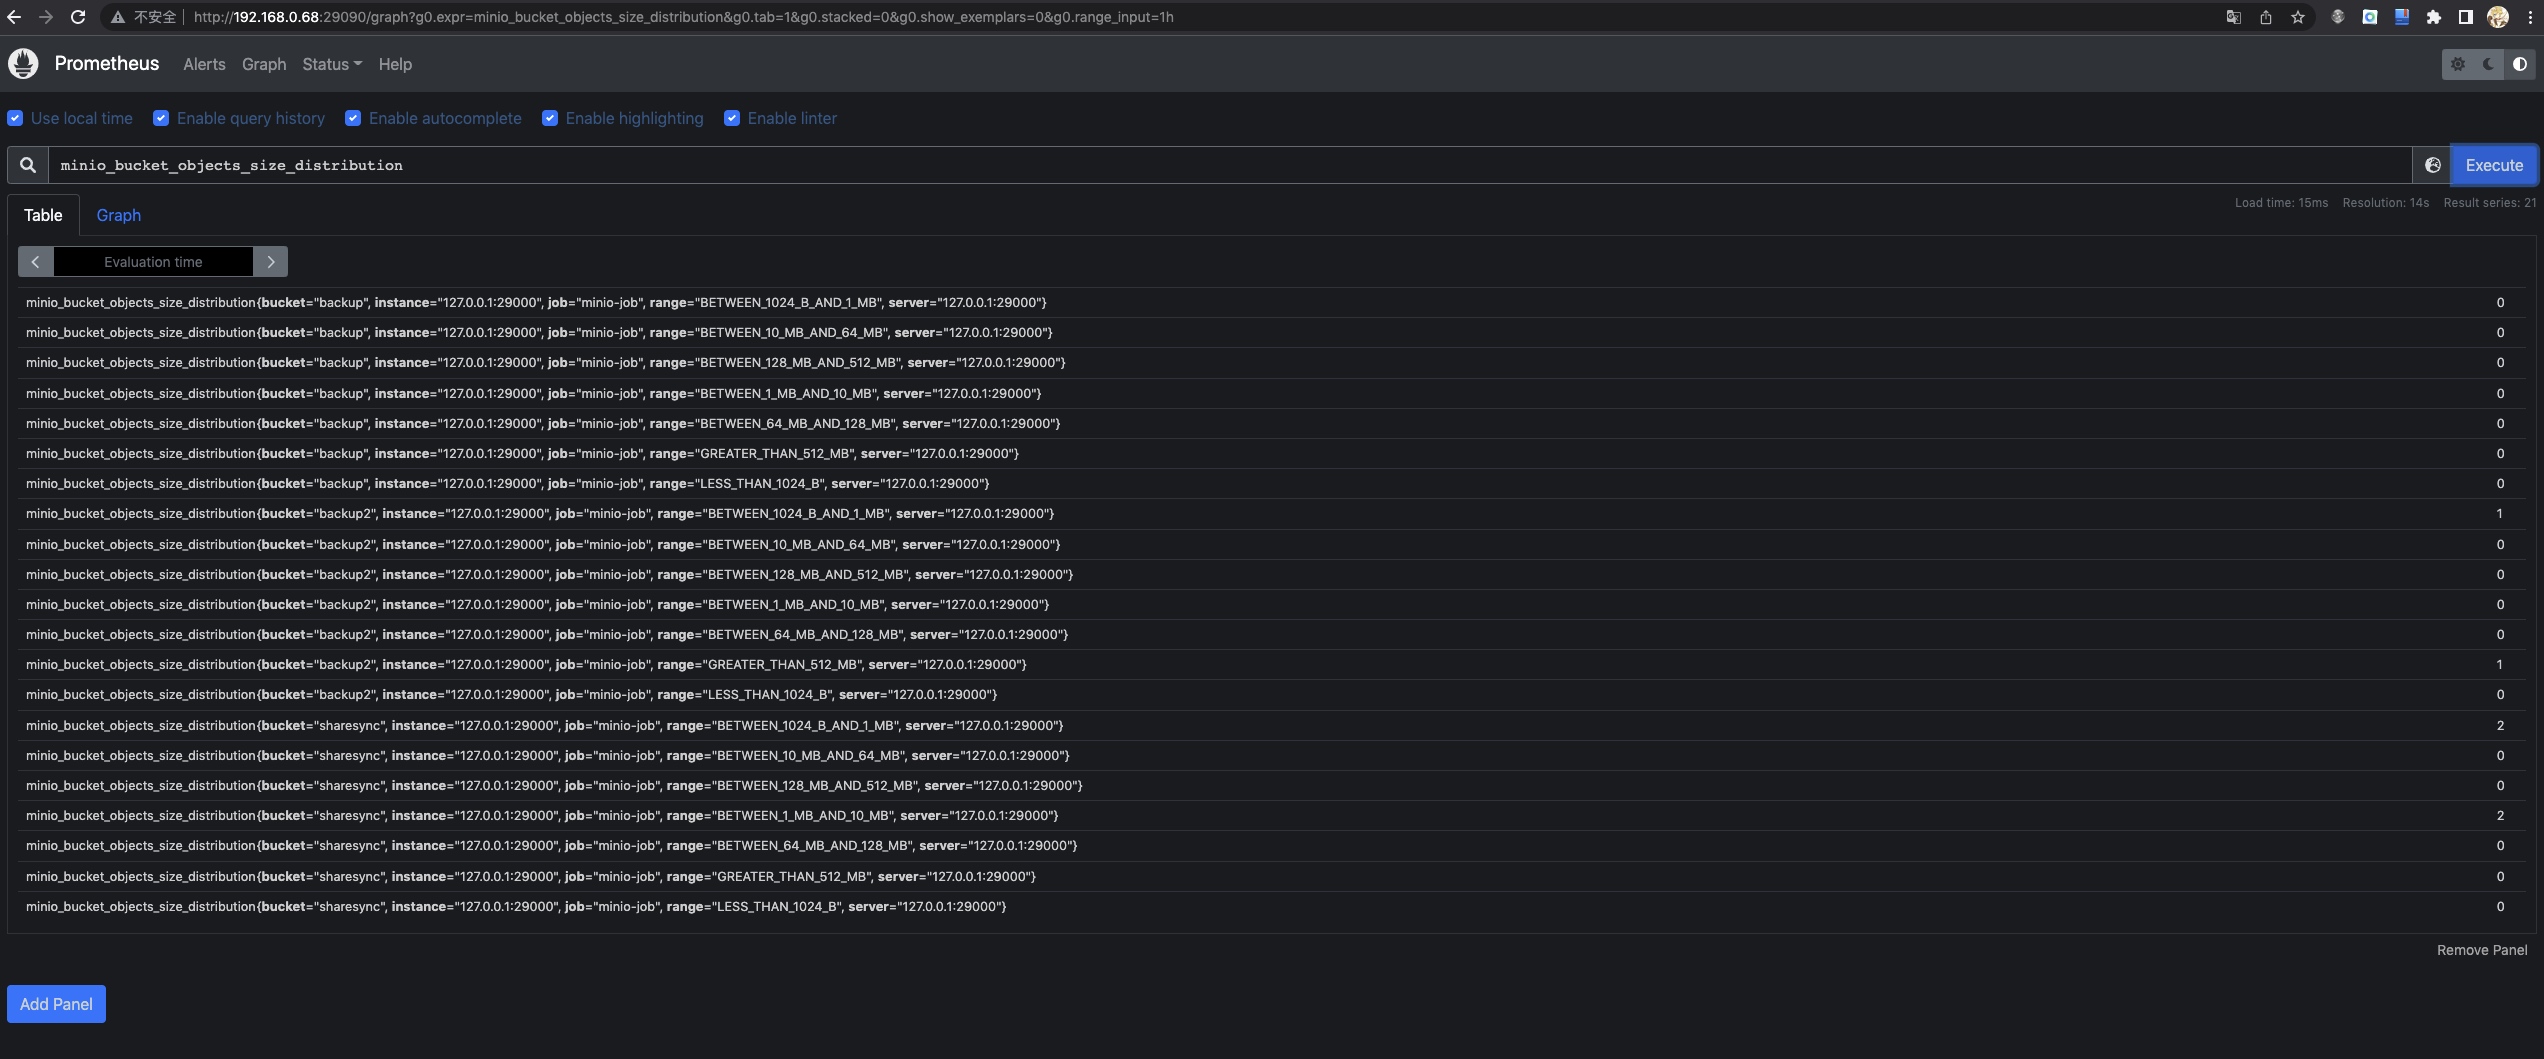Toggle Enable autocomplete checkbox
Viewport: 2544px width, 1059px height.
(353, 118)
